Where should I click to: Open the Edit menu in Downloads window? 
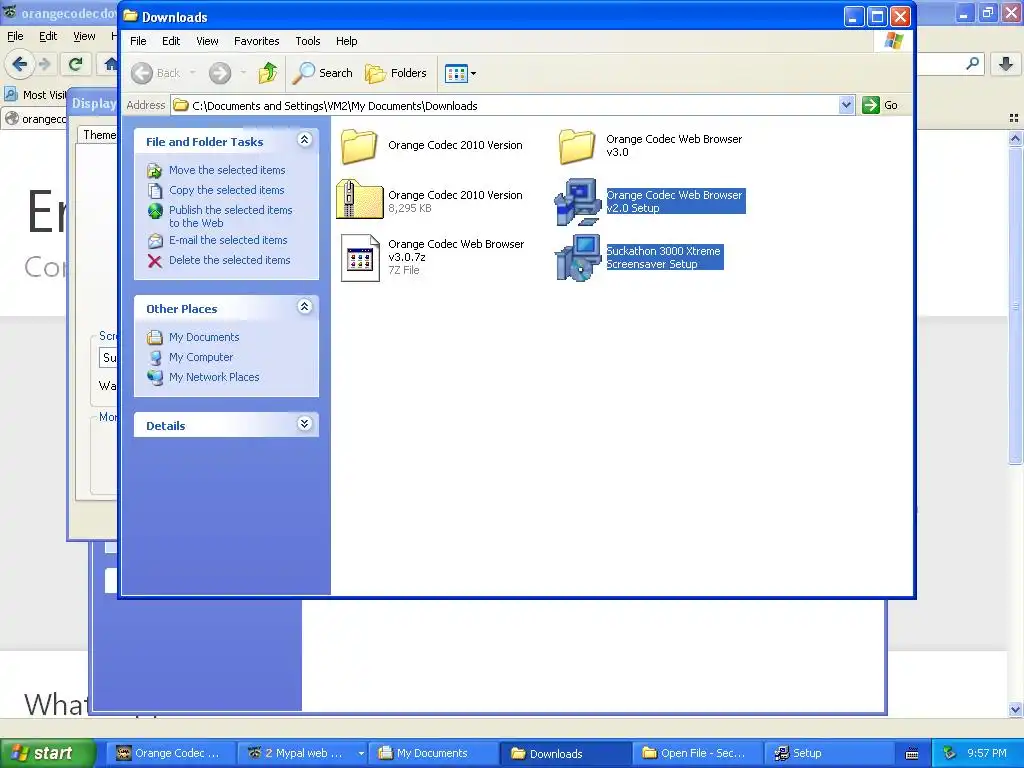tap(171, 40)
